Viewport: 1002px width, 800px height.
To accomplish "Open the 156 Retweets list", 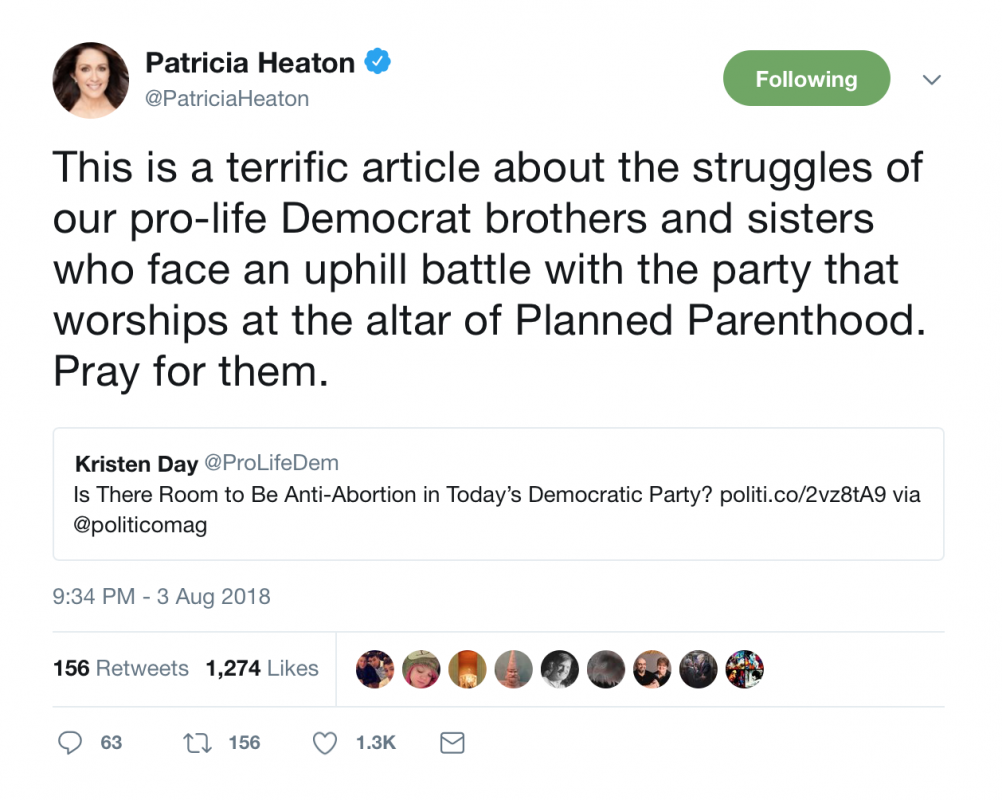I will (121, 668).
